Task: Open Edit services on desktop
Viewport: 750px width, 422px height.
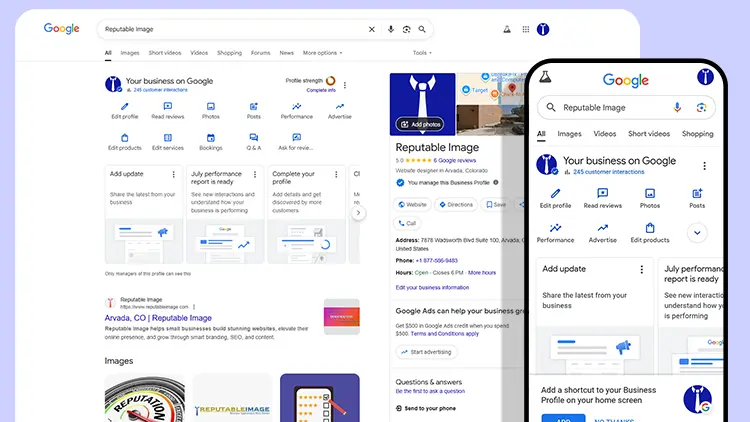Action: pyautogui.click(x=167, y=142)
